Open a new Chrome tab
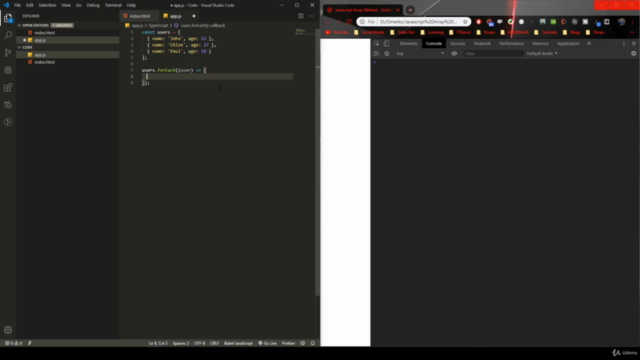The width and height of the screenshot is (640, 360). [410, 10]
